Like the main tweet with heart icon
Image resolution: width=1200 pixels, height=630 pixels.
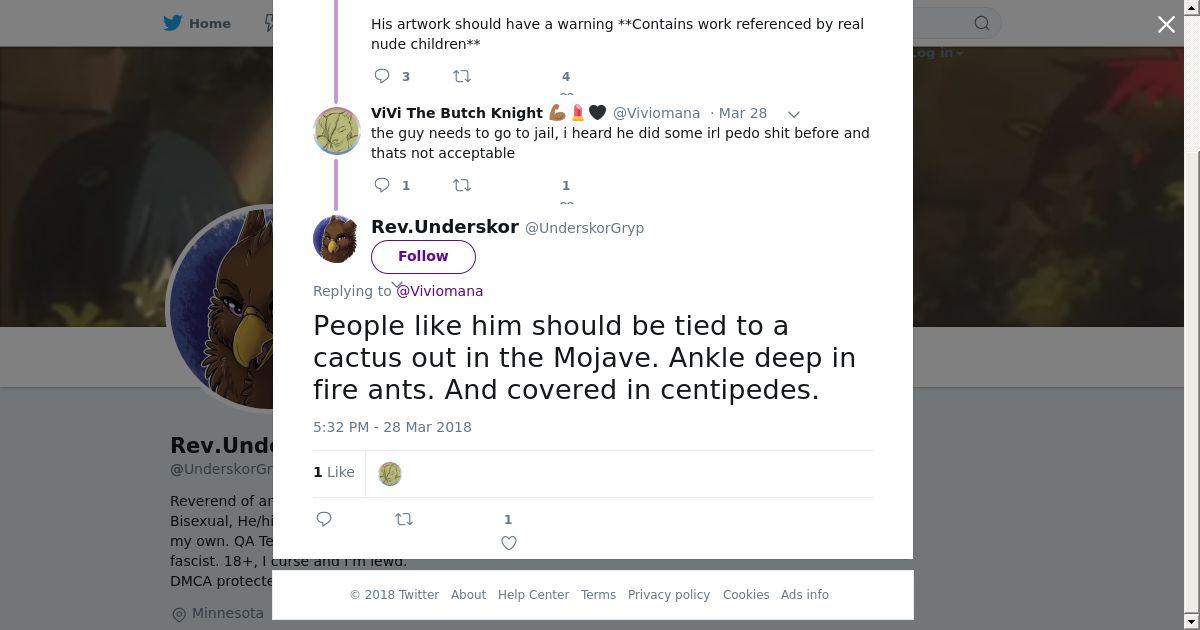click(509, 543)
